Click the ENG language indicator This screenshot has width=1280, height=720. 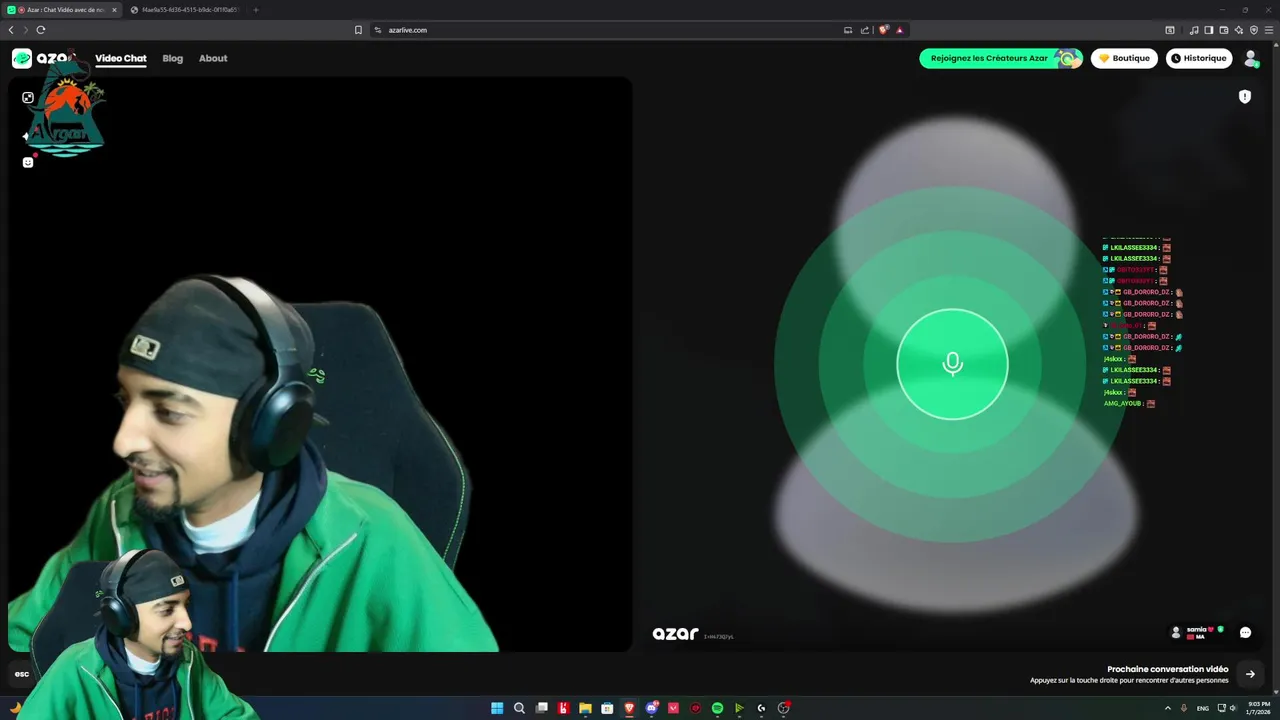click(x=1202, y=708)
